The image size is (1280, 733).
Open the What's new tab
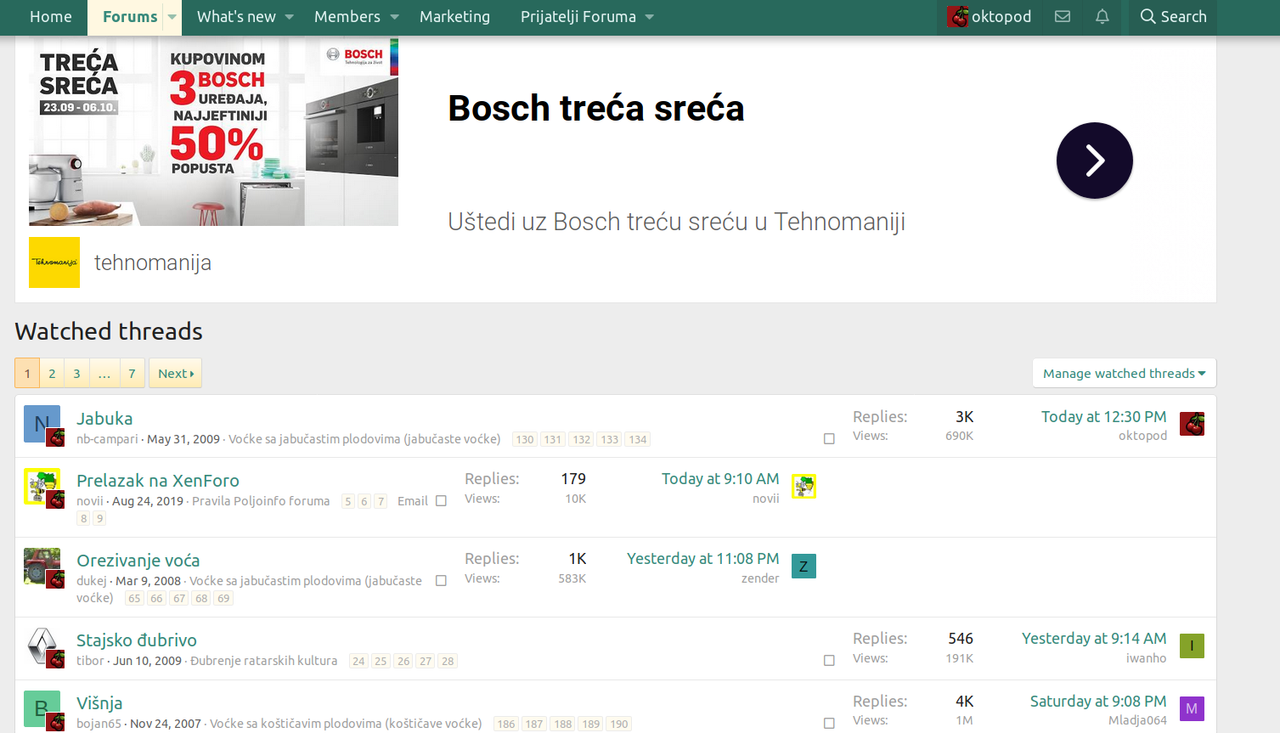tap(236, 16)
